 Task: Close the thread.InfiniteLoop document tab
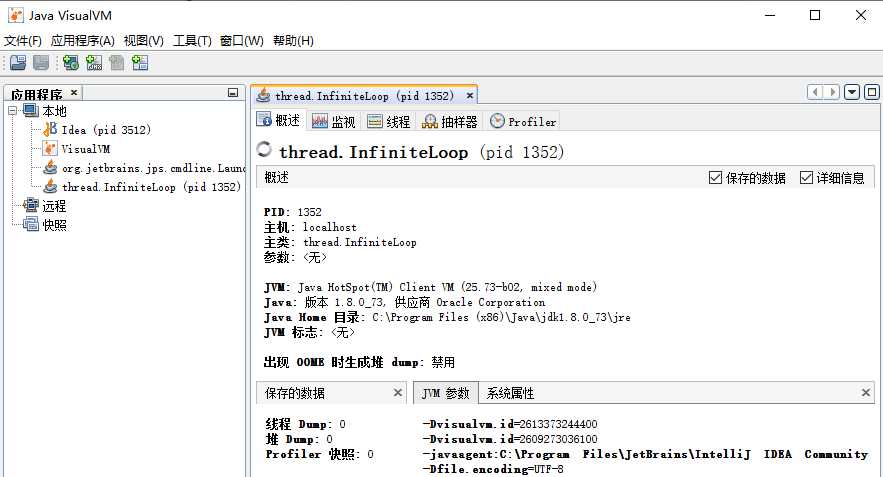[470, 96]
